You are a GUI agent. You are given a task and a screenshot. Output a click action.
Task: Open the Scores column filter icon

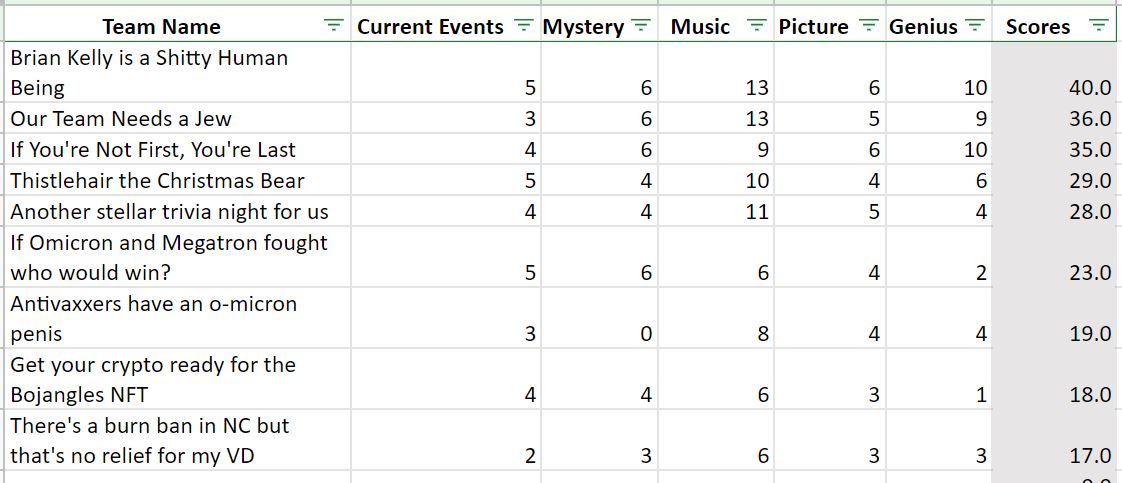pyautogui.click(x=1098, y=26)
